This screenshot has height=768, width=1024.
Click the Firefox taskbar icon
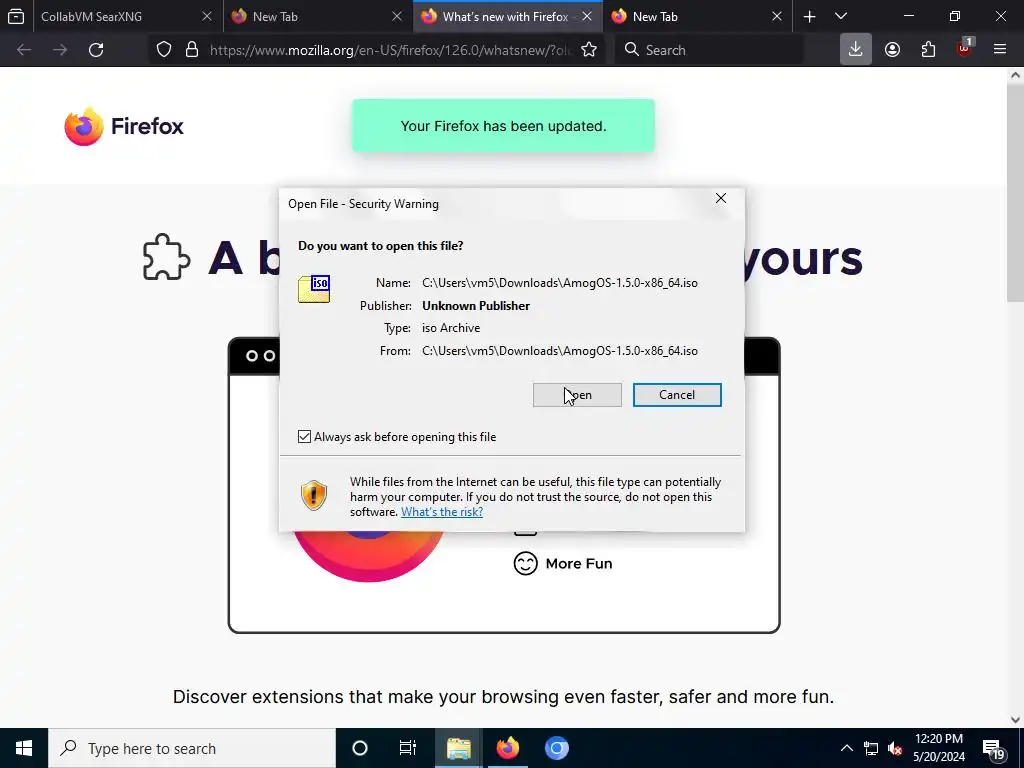pos(507,748)
